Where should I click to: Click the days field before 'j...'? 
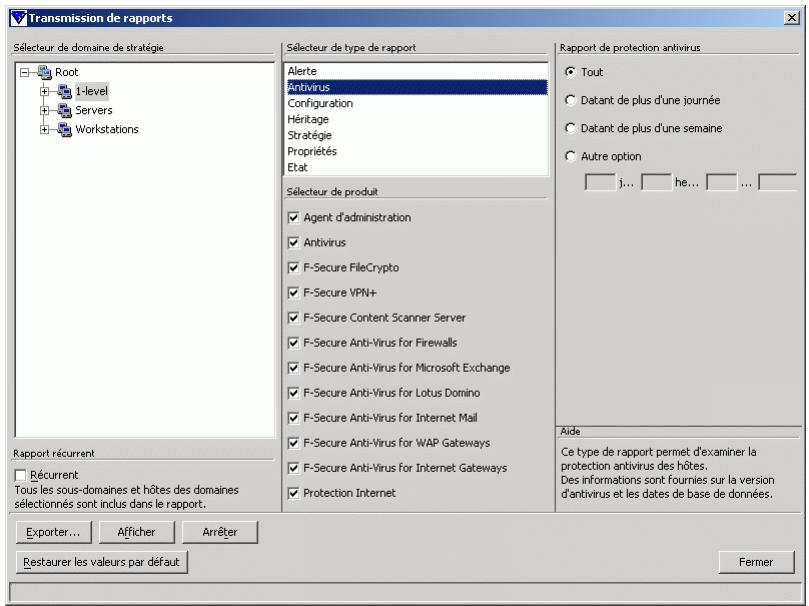coord(600,182)
